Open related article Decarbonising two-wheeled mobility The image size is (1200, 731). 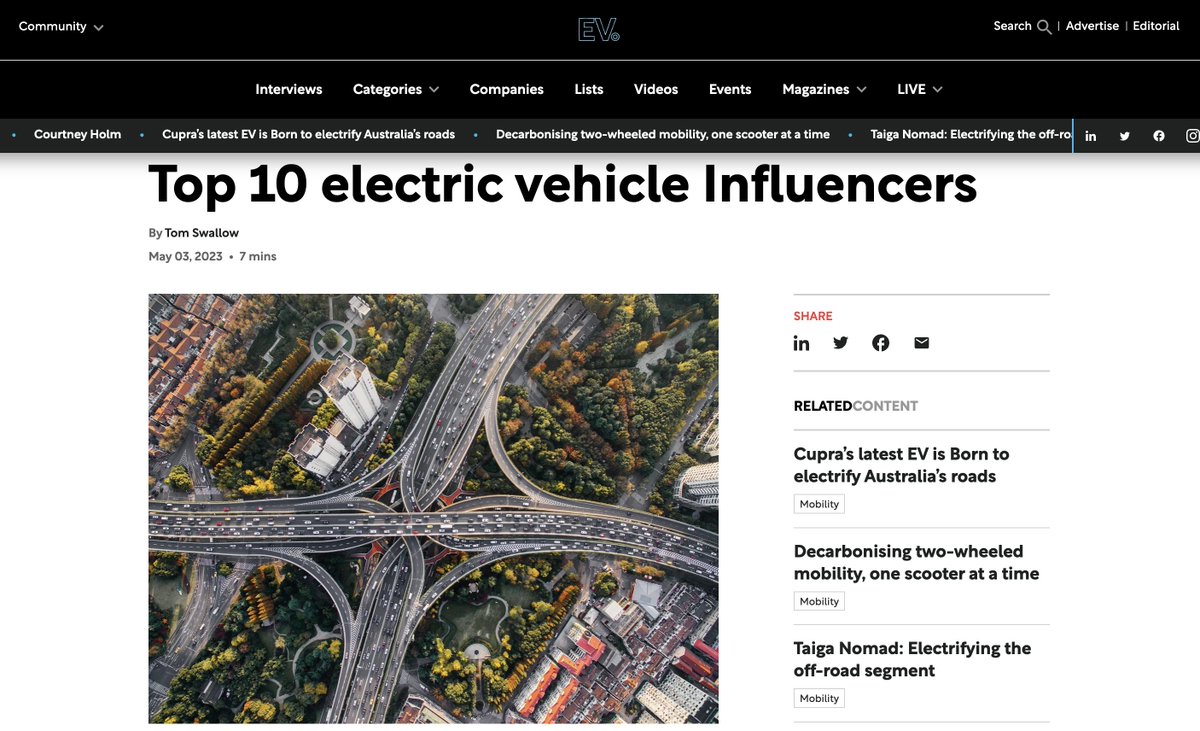(x=916, y=562)
